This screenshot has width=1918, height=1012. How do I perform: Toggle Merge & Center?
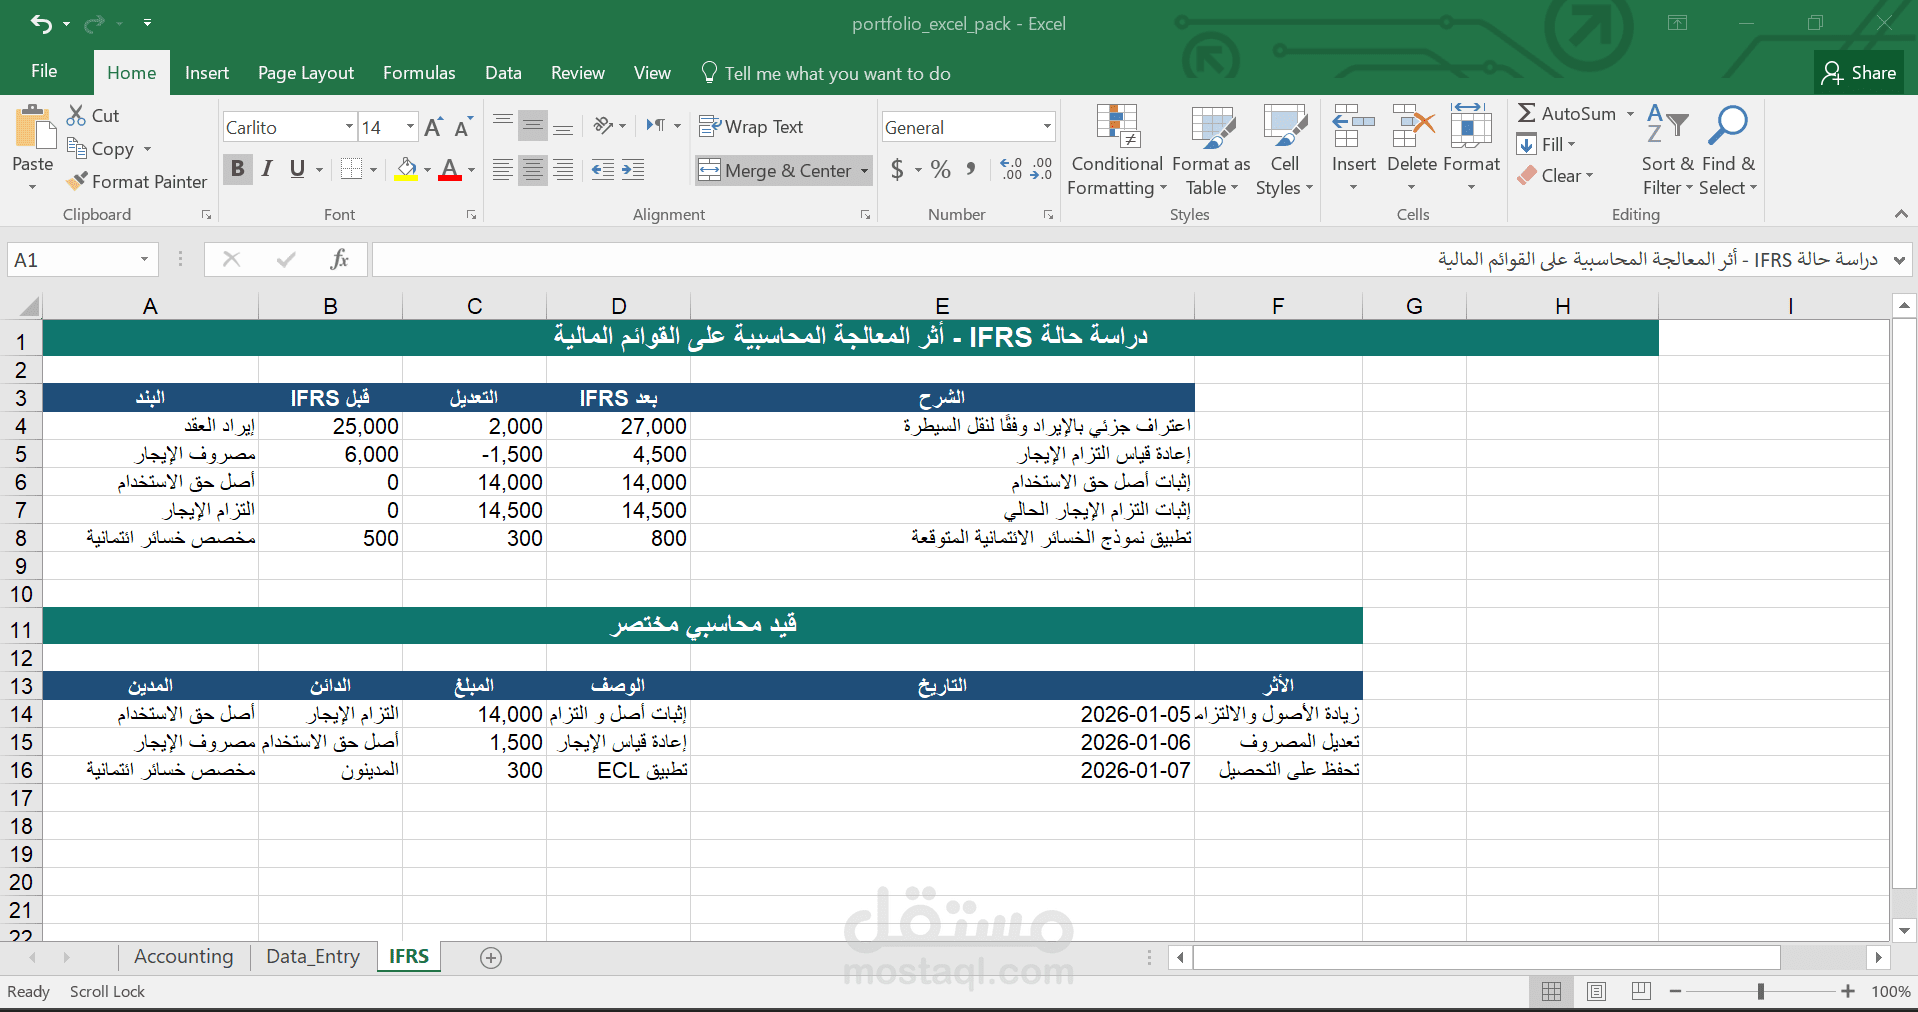tap(776, 171)
